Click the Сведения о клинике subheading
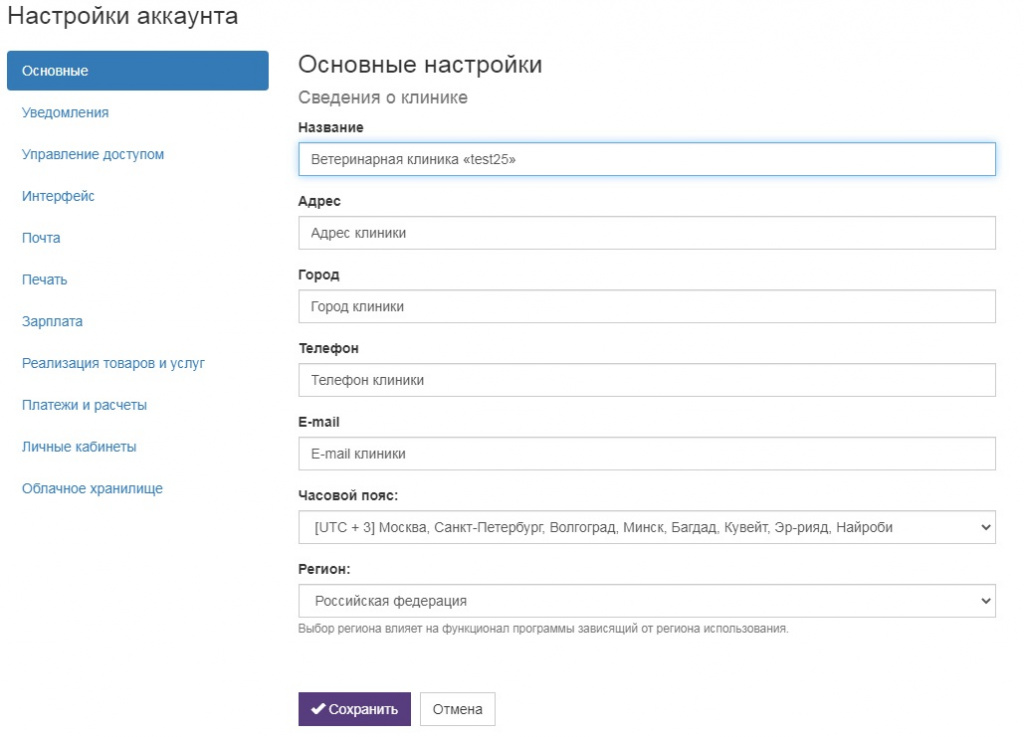The image size is (1024, 737). 383,97
